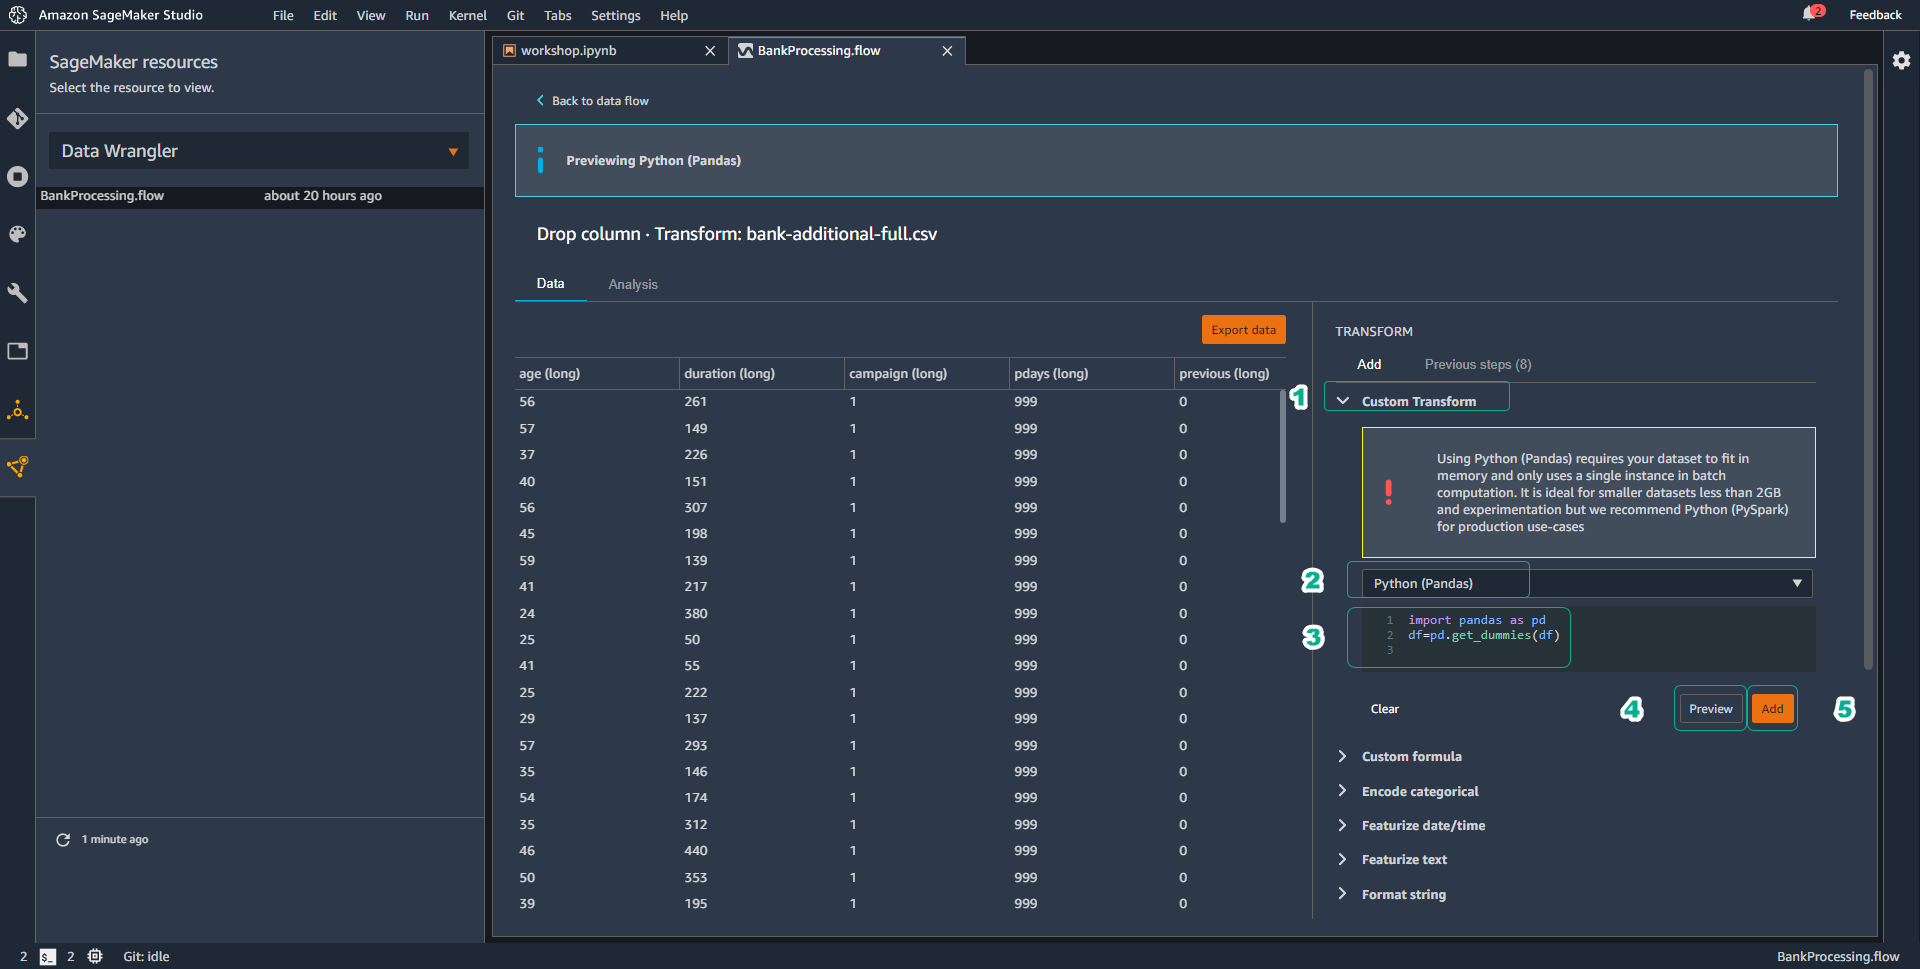Open the Kernel menu
Image resolution: width=1920 pixels, height=969 pixels.
coord(468,15)
